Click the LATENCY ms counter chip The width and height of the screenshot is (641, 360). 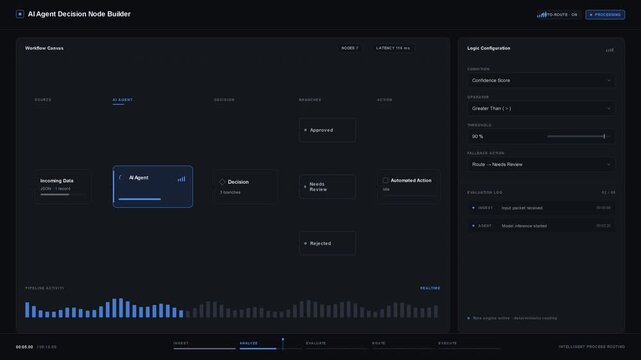pos(393,48)
